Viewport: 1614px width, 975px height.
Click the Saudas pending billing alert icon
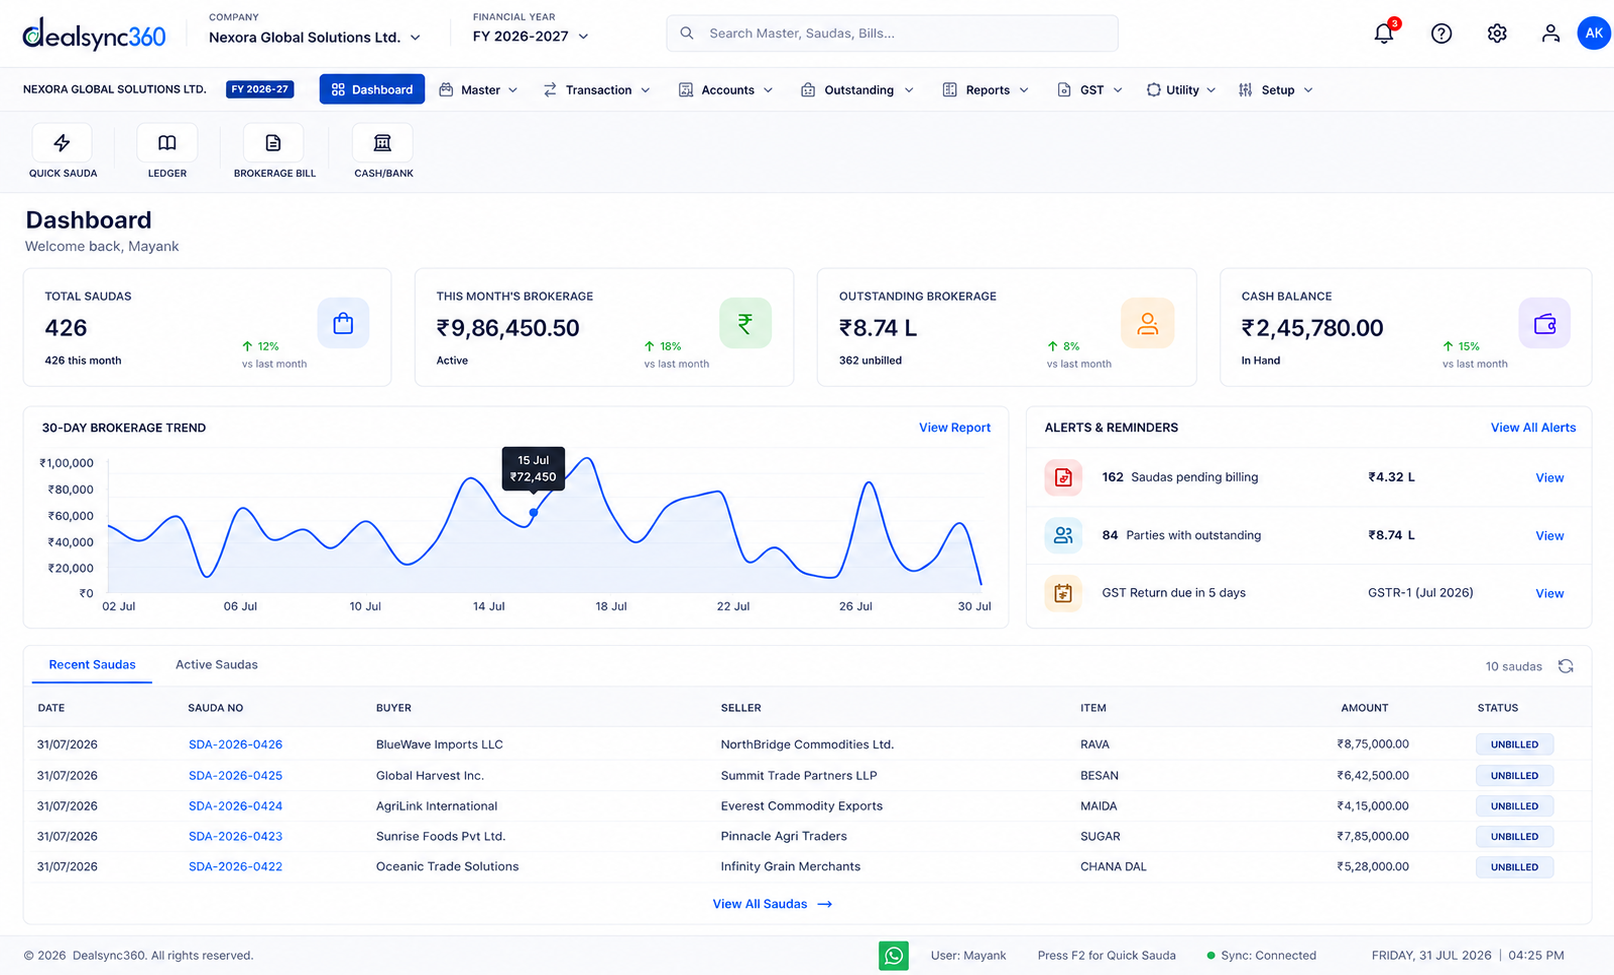1063,477
